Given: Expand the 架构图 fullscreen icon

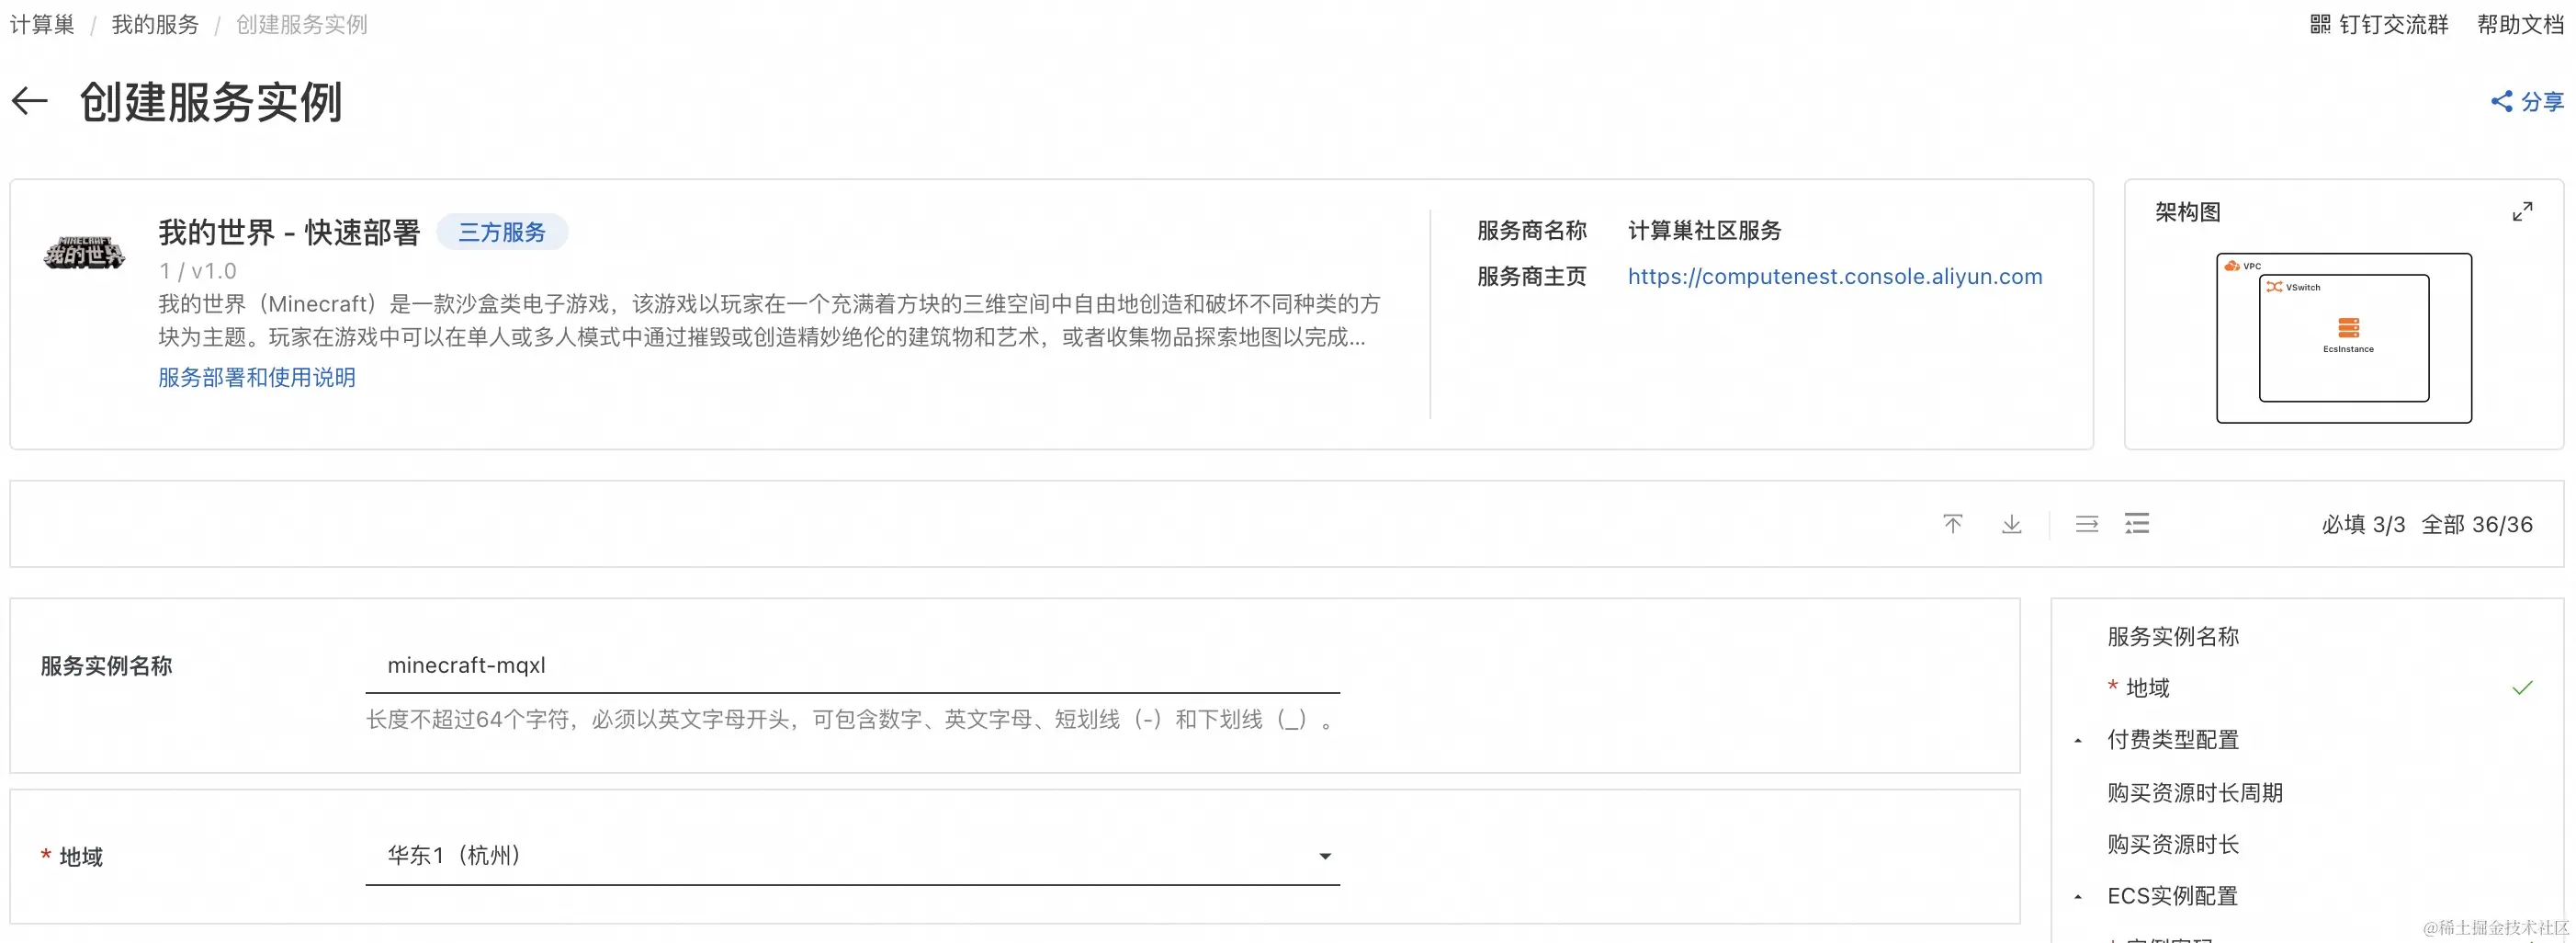Looking at the screenshot, I should (2522, 212).
